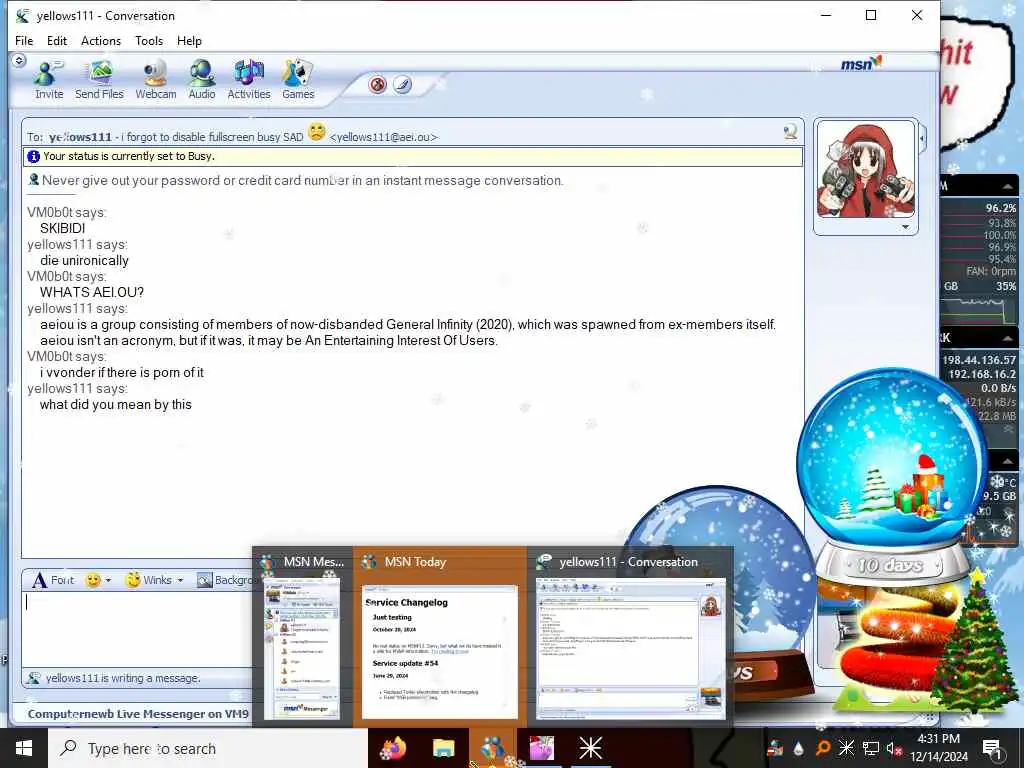Image resolution: width=1024 pixels, height=768 pixels.
Task: Click the snowflake app taskbar icon
Action: coord(590,748)
